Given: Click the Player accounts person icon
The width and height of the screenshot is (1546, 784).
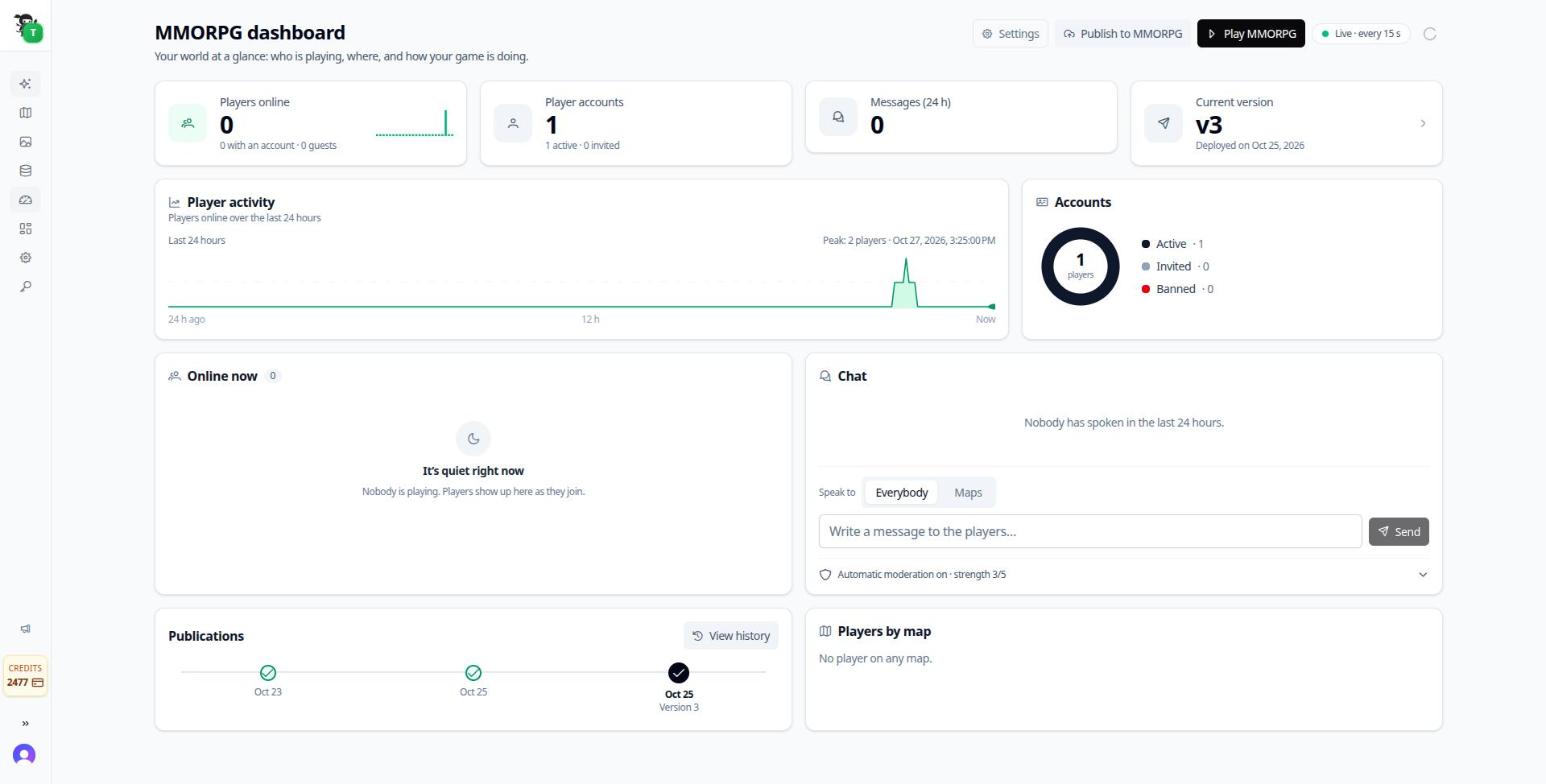Looking at the screenshot, I should (512, 123).
